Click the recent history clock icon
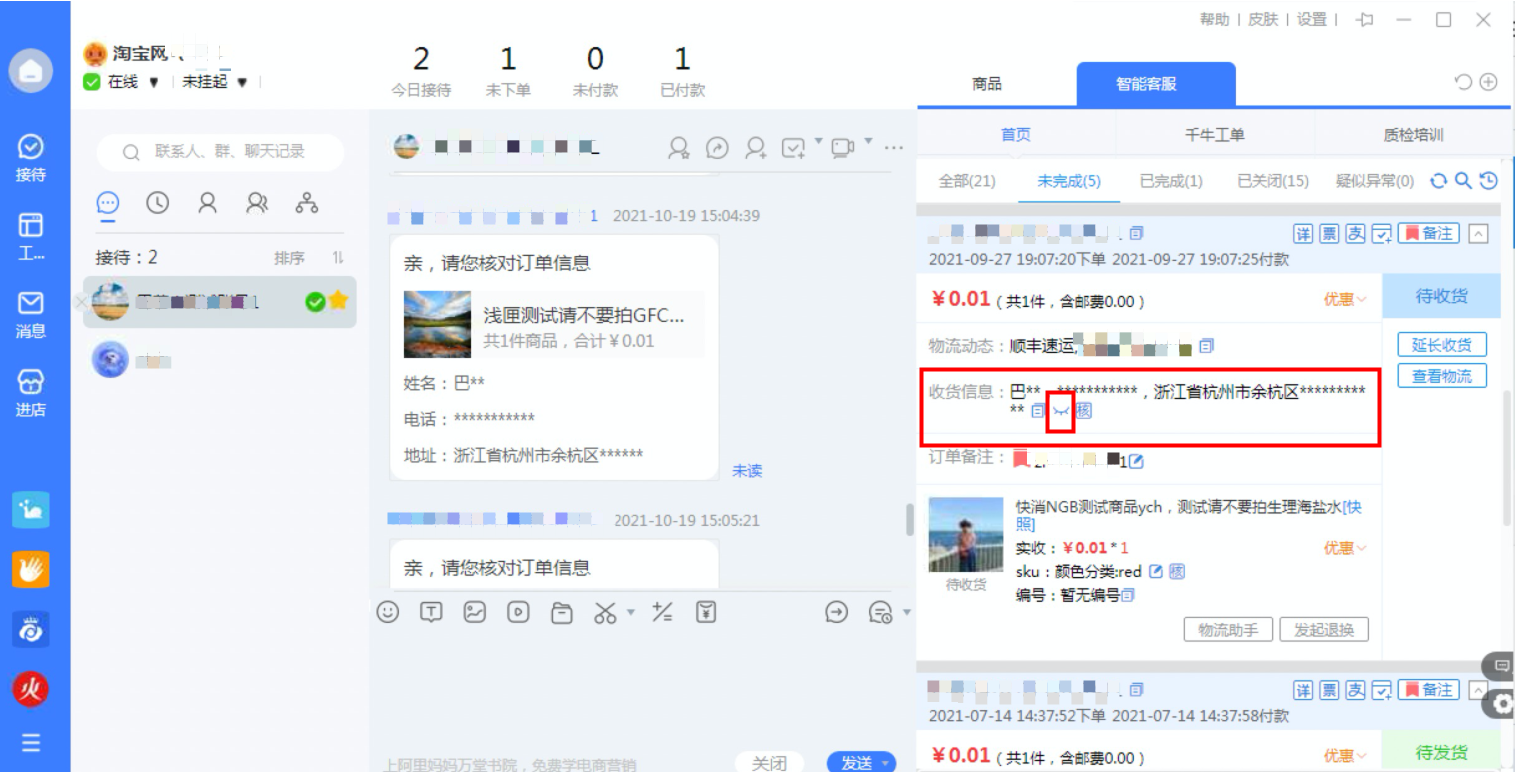The height and width of the screenshot is (772, 1515). [157, 203]
